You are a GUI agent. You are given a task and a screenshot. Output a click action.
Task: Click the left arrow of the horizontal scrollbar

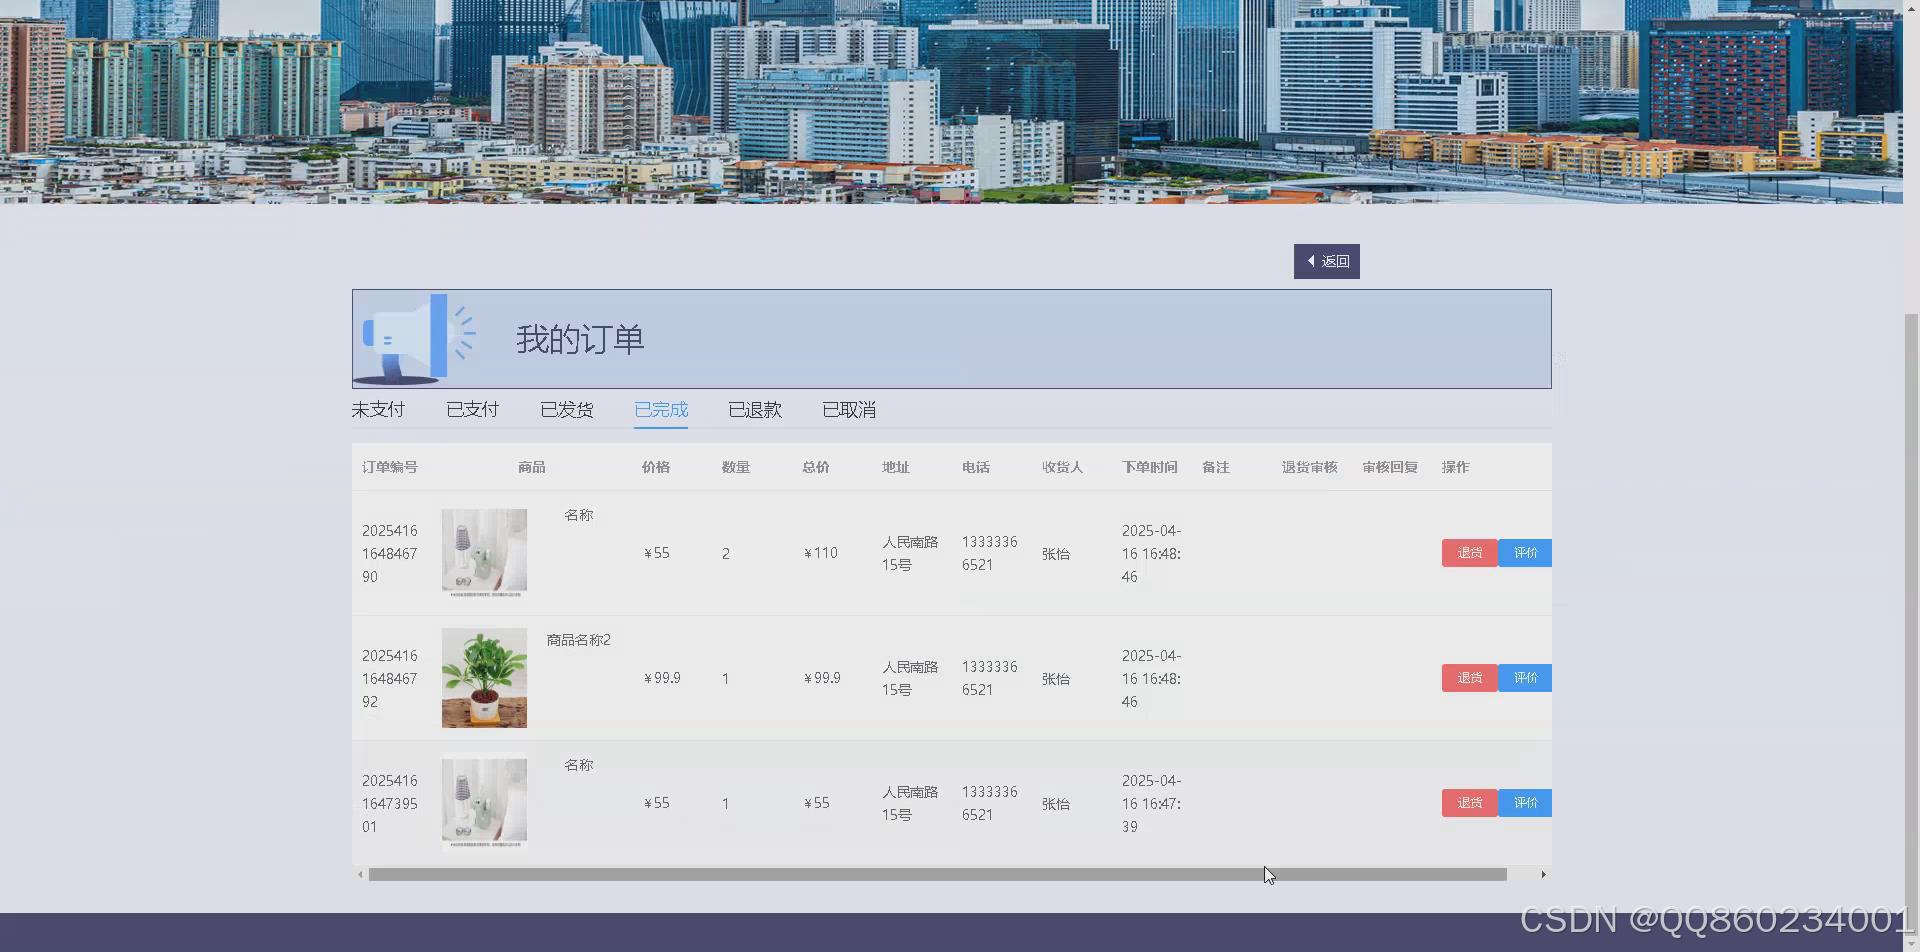[x=361, y=873]
